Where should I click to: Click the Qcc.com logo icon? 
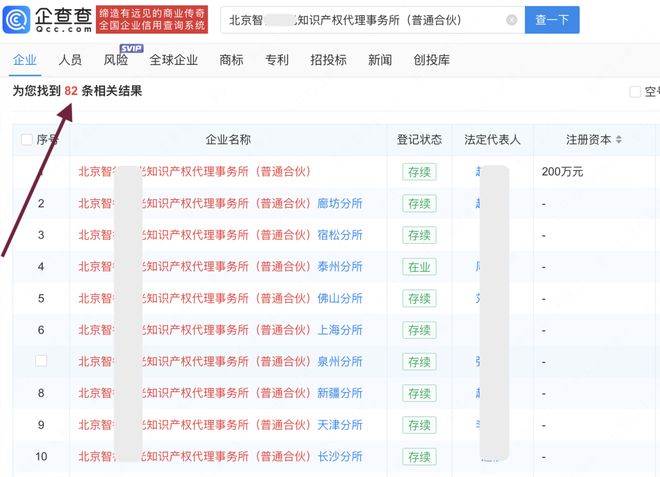[x=16, y=19]
